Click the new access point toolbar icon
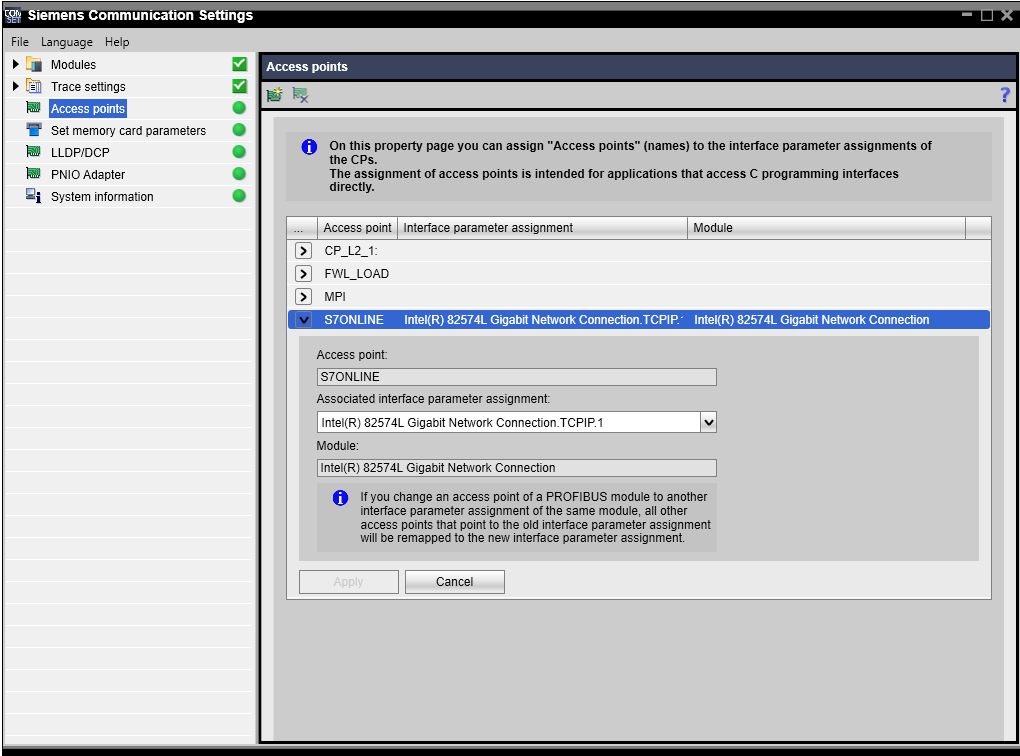This screenshot has width=1020, height=756. click(275, 95)
